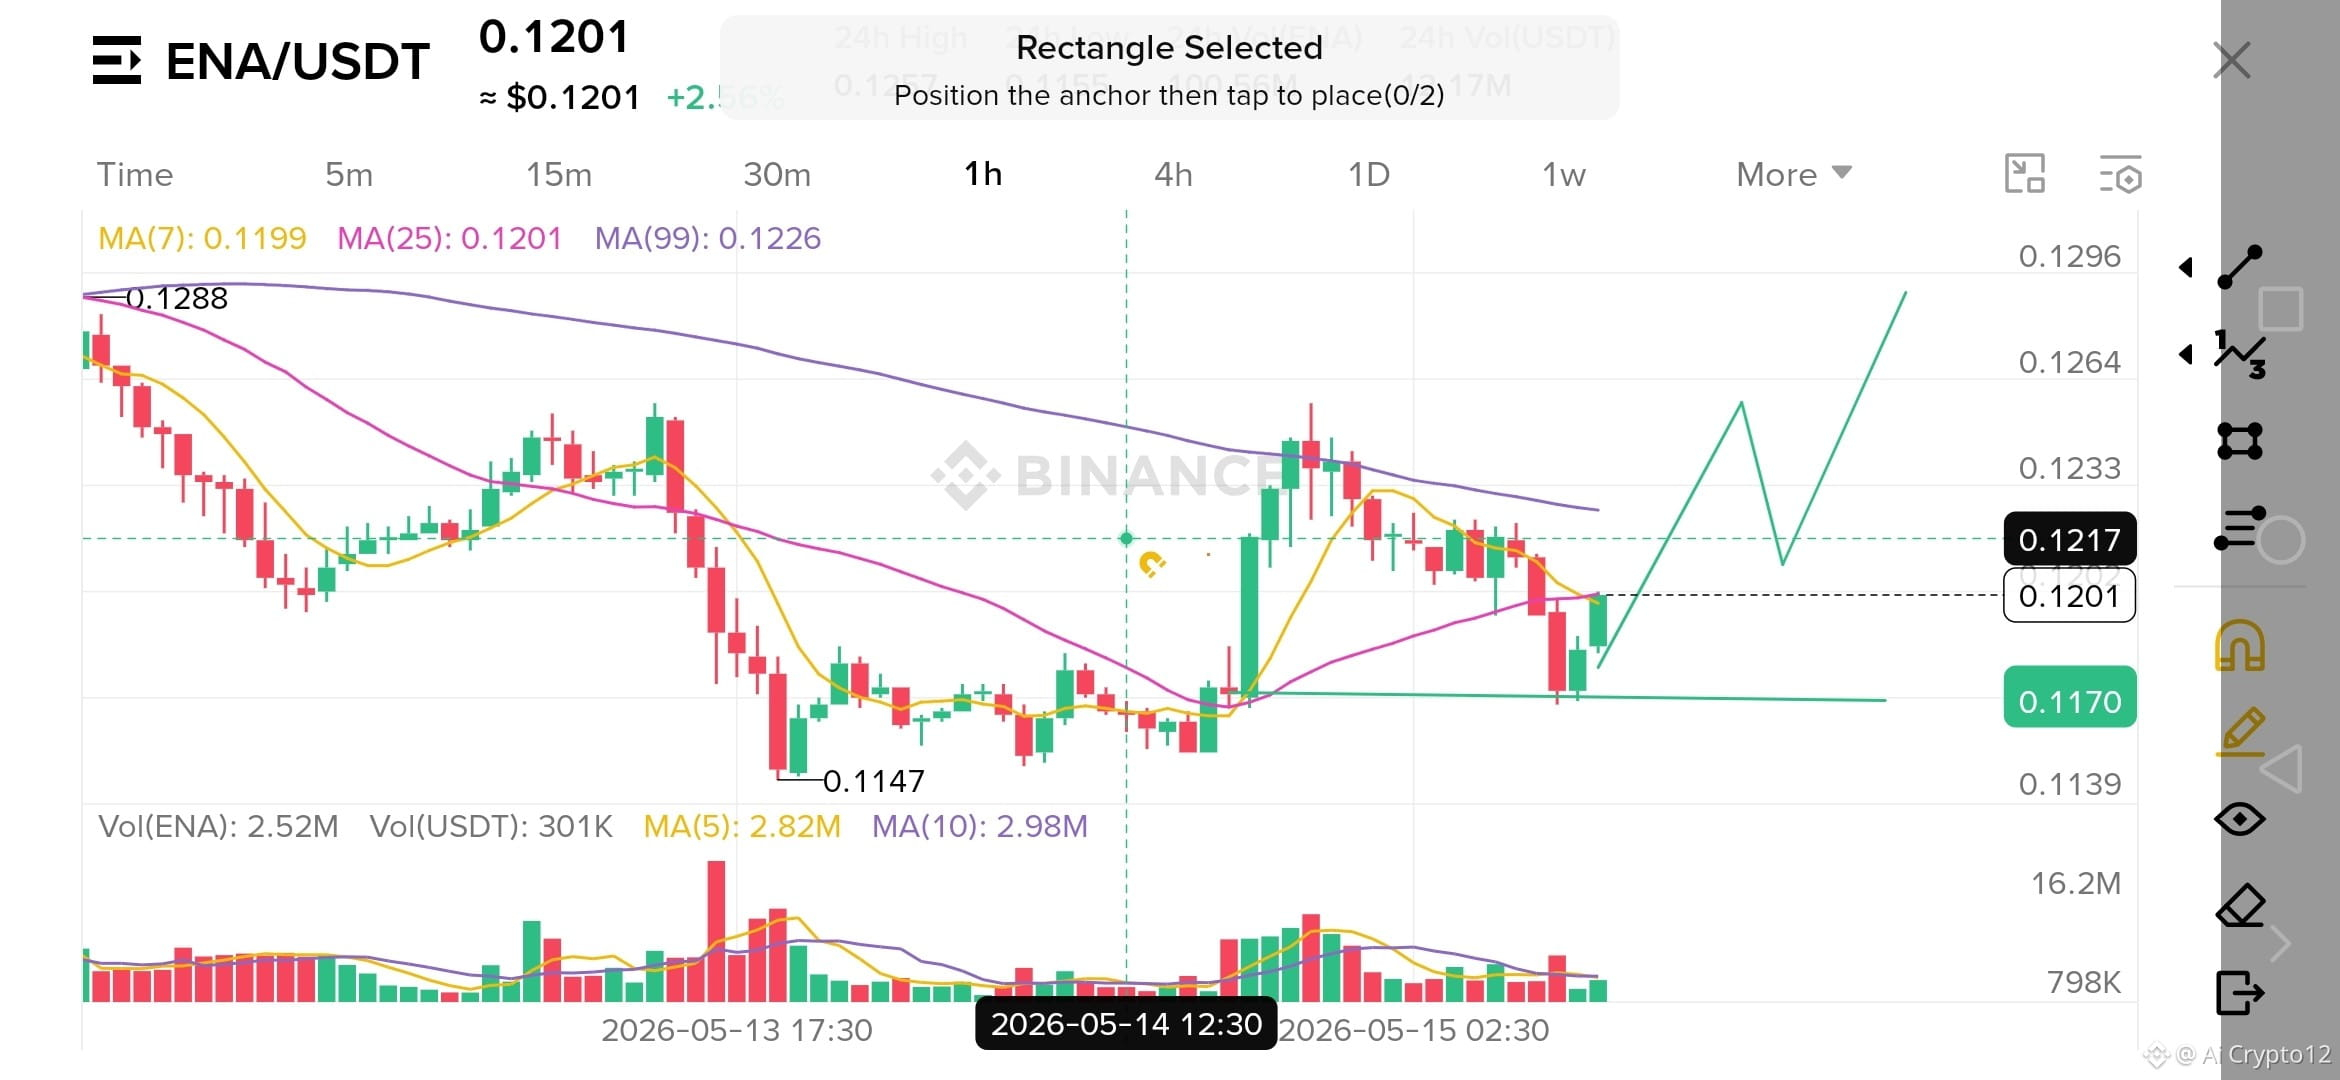The width and height of the screenshot is (2340, 1080).
Task: Select the 15m interval
Action: coord(559,174)
